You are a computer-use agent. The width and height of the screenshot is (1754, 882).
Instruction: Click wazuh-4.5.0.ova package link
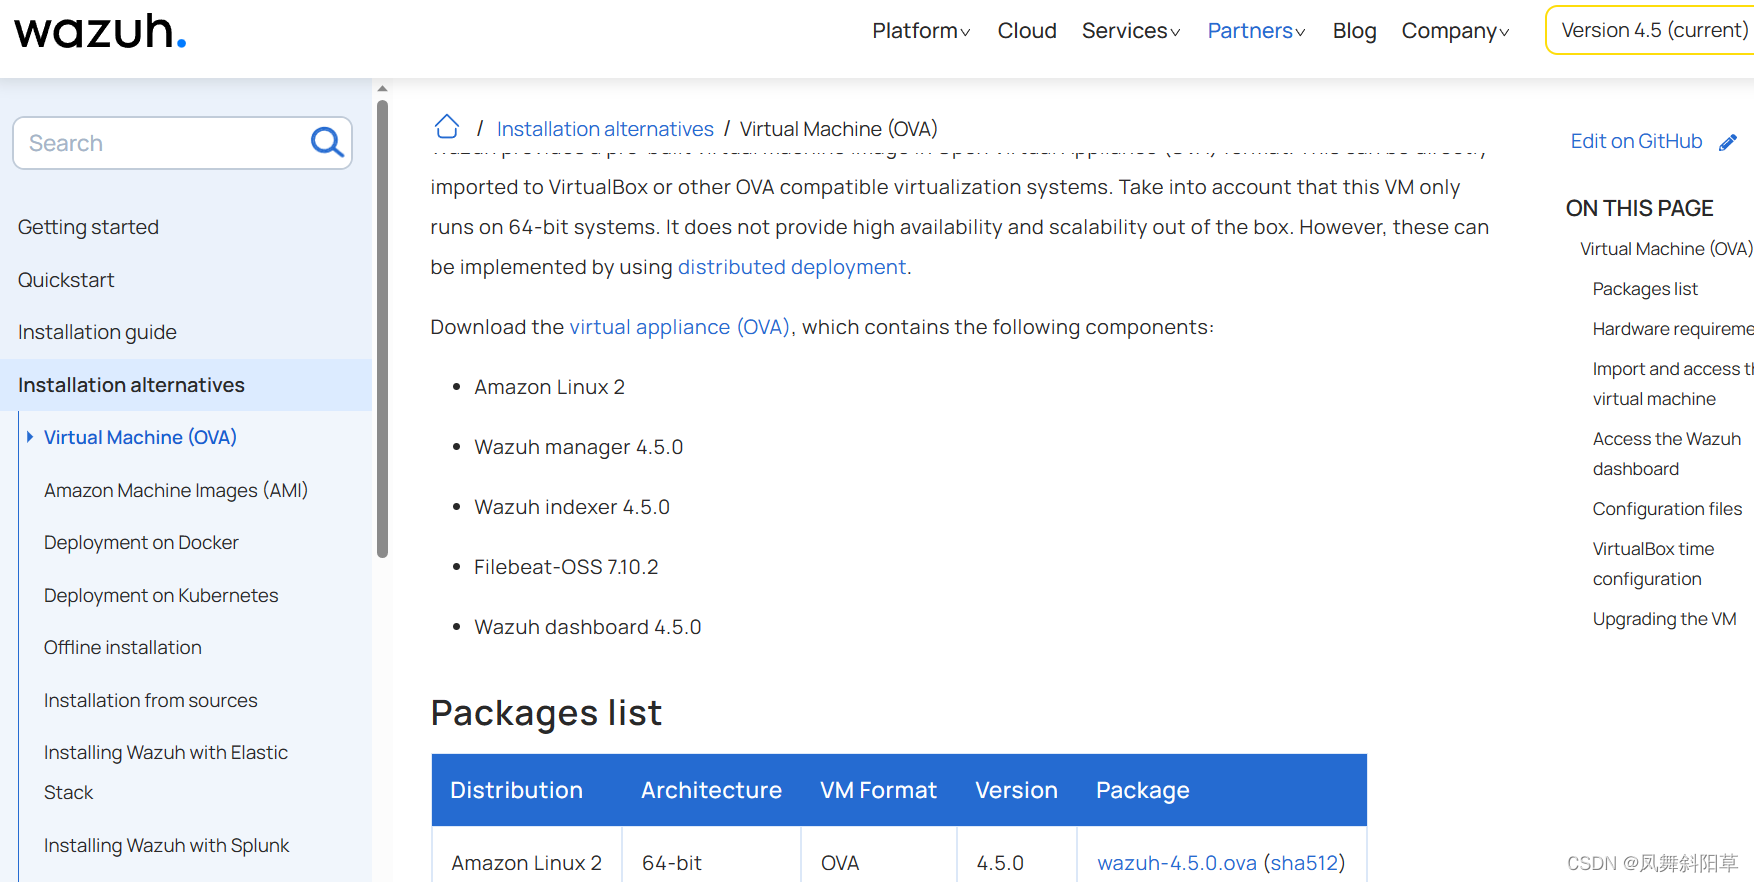pyautogui.click(x=1177, y=863)
